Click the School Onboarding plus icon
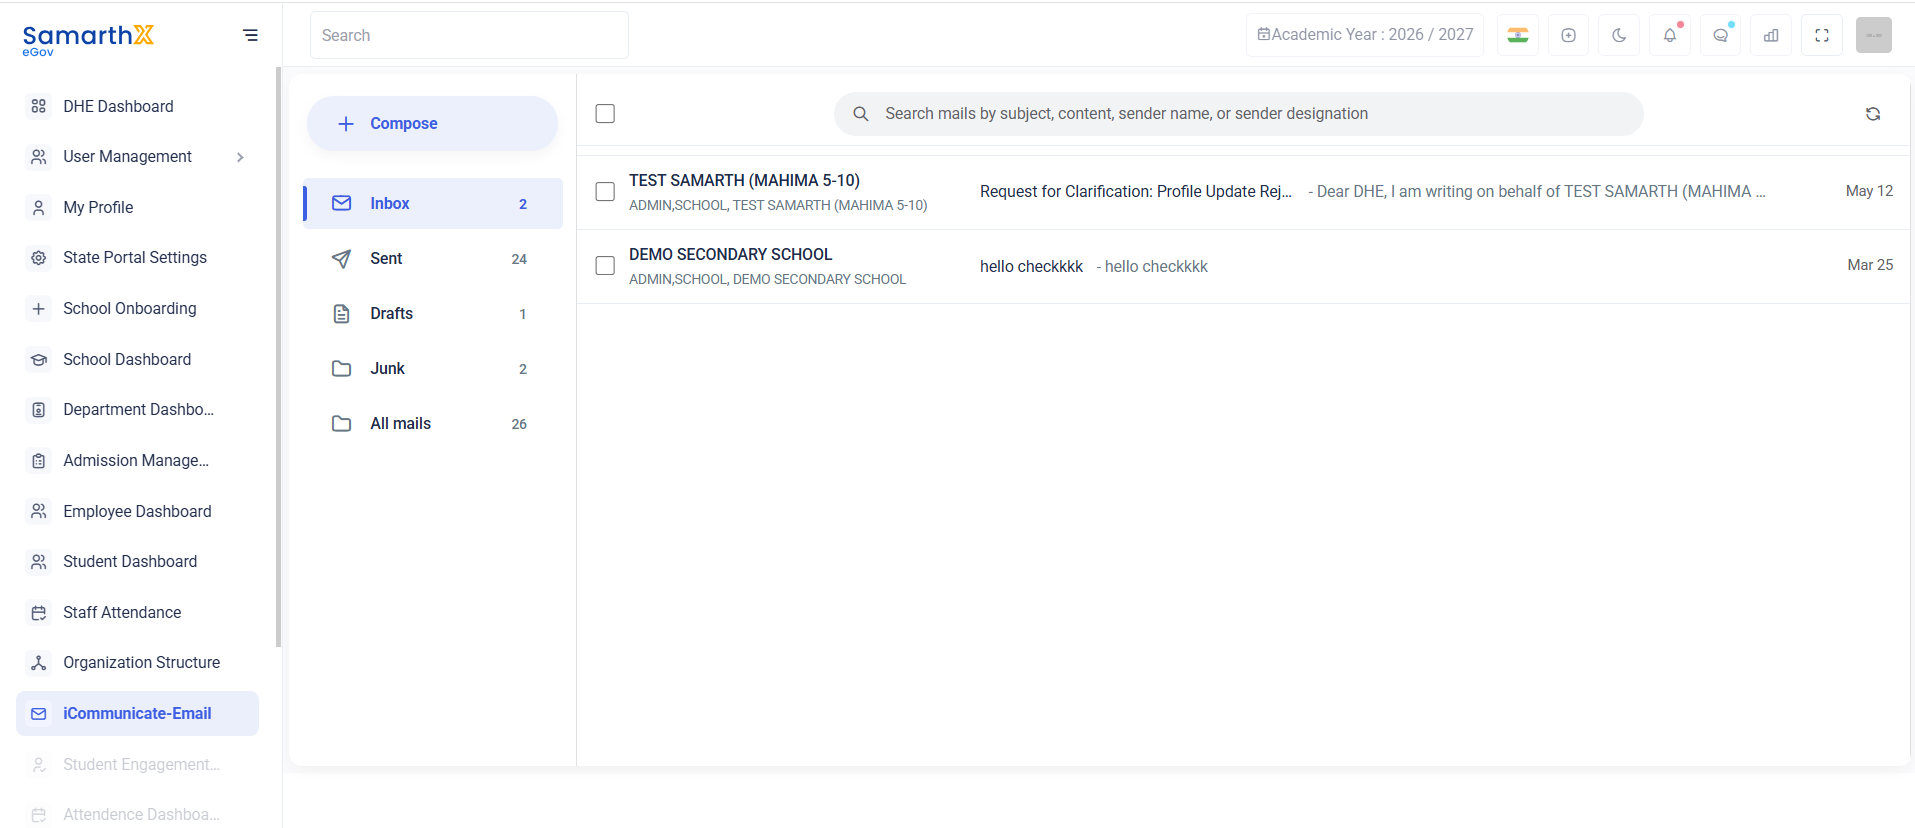Viewport: 1915px width, 828px height. click(39, 309)
